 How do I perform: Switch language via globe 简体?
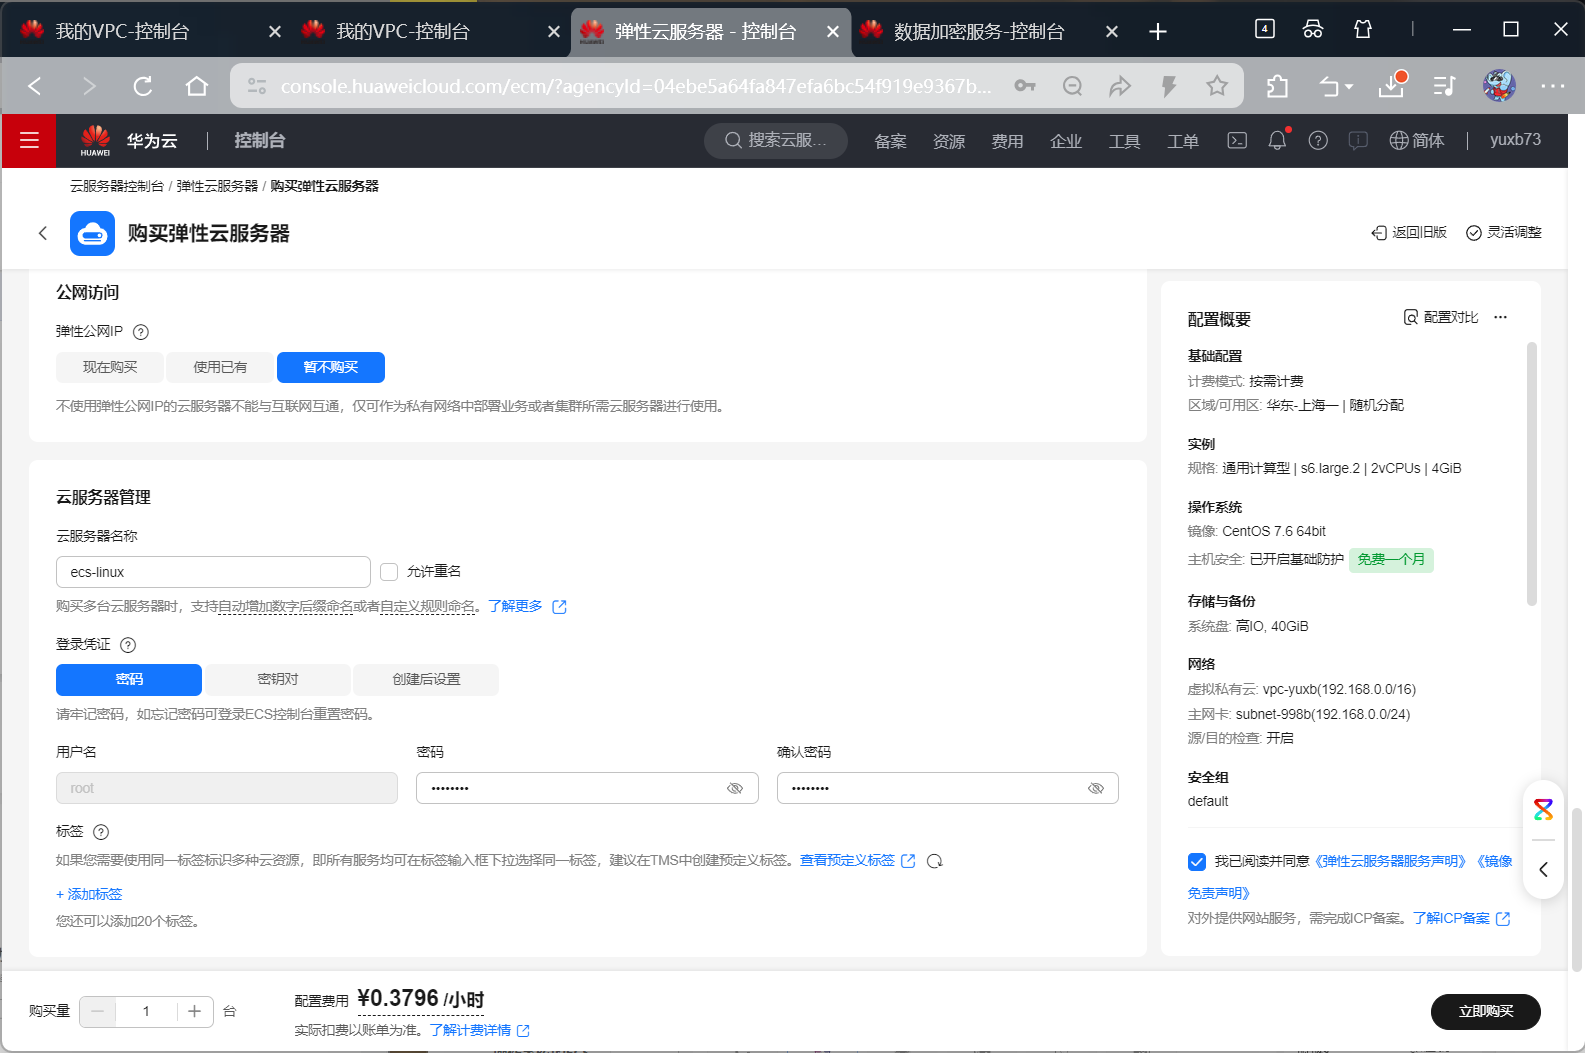click(1417, 141)
